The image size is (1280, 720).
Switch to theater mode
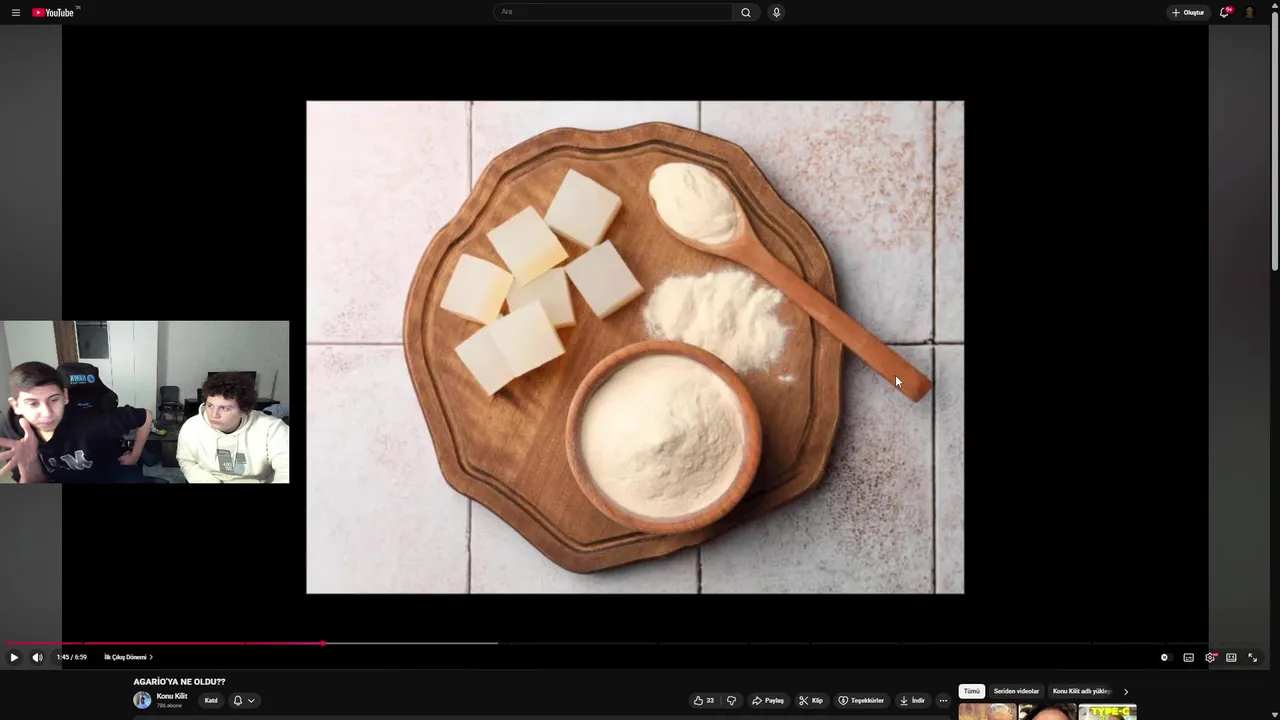point(1231,657)
